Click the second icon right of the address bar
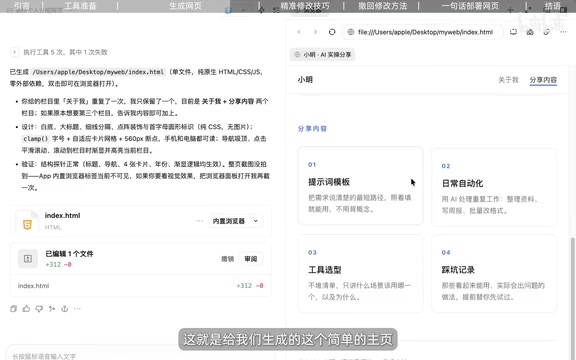Screen dimensions: 576x360 (530, 32)
